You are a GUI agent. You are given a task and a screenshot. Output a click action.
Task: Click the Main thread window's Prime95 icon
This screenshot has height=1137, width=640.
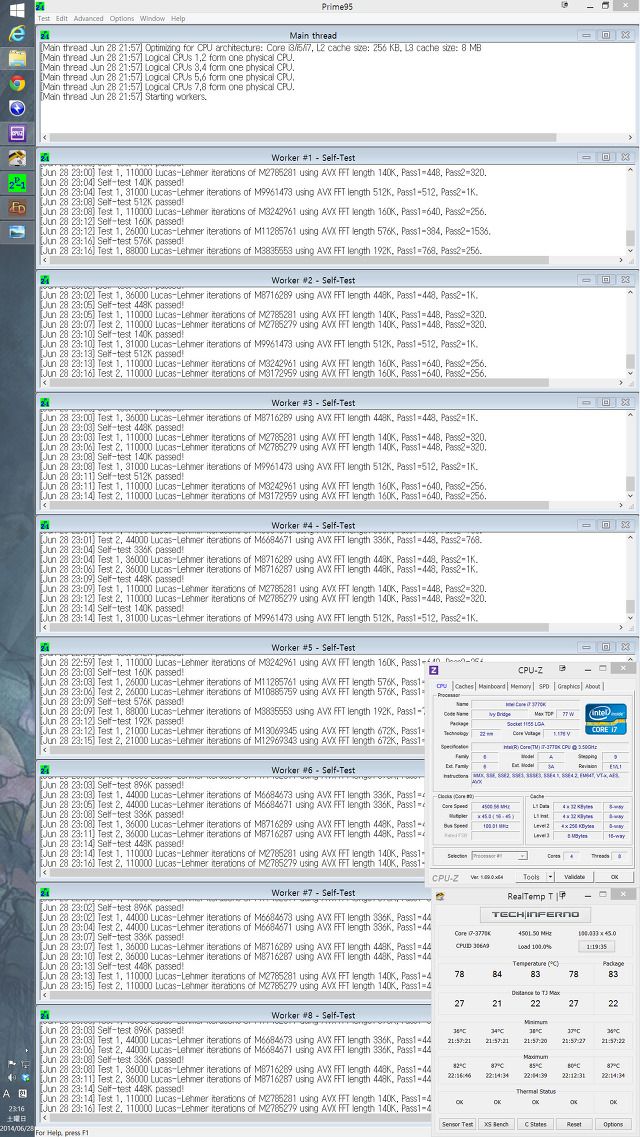pos(45,35)
